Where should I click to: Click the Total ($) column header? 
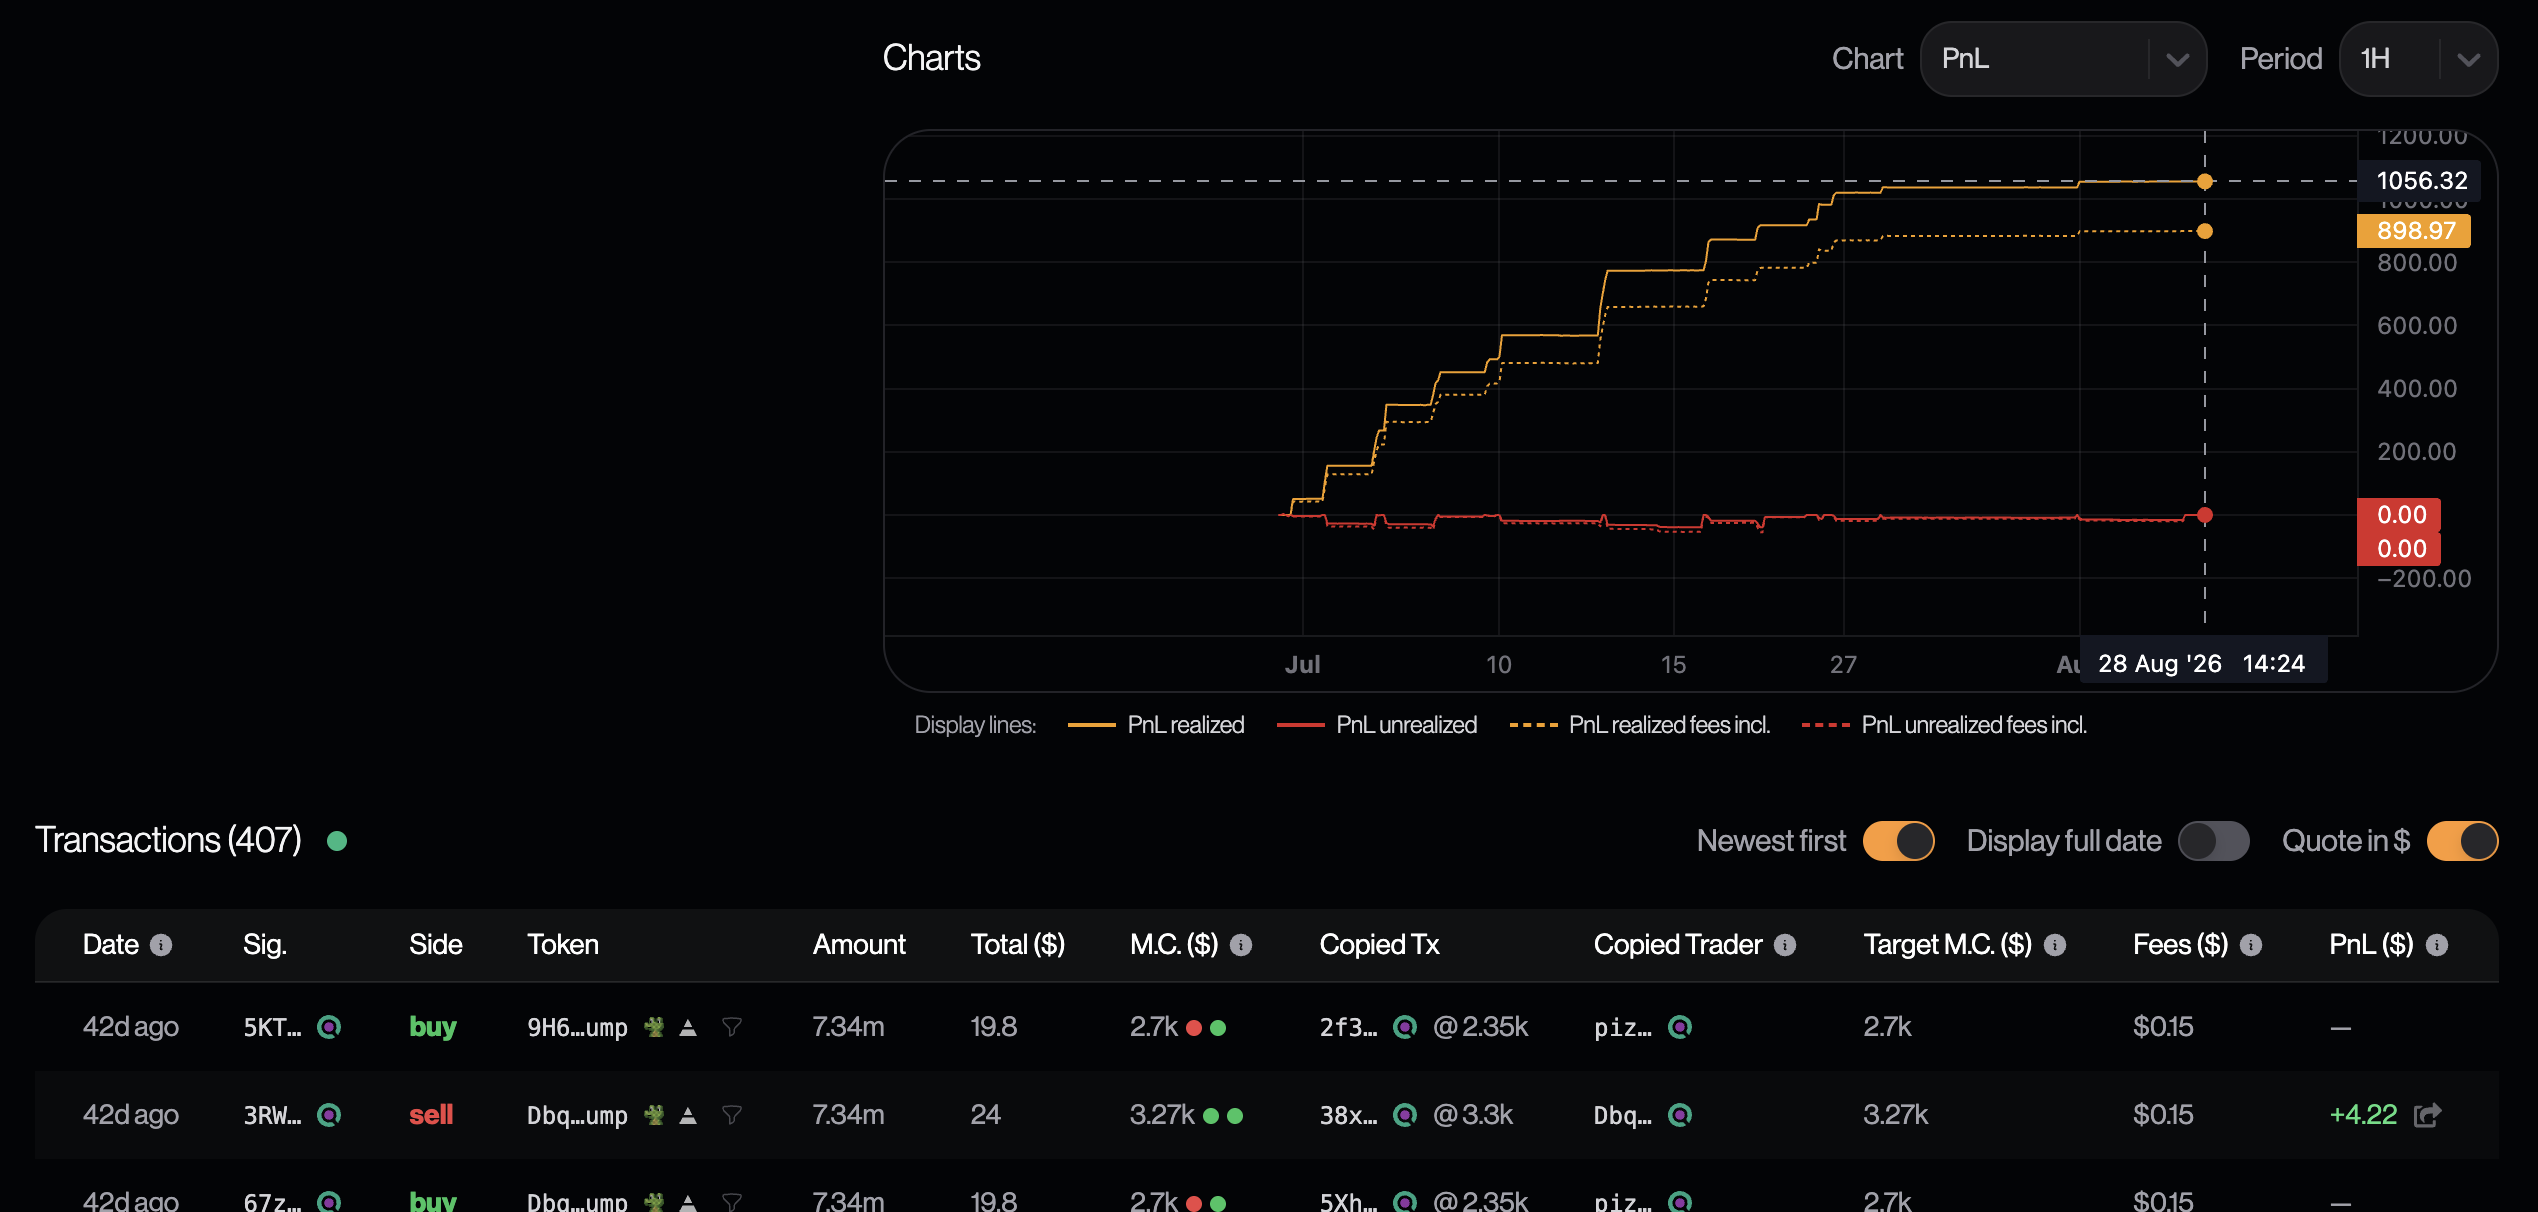click(x=1018, y=945)
